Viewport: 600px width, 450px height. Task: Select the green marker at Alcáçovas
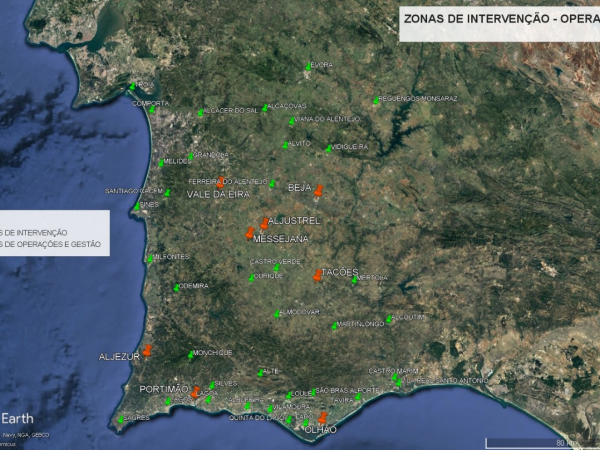(x=264, y=108)
